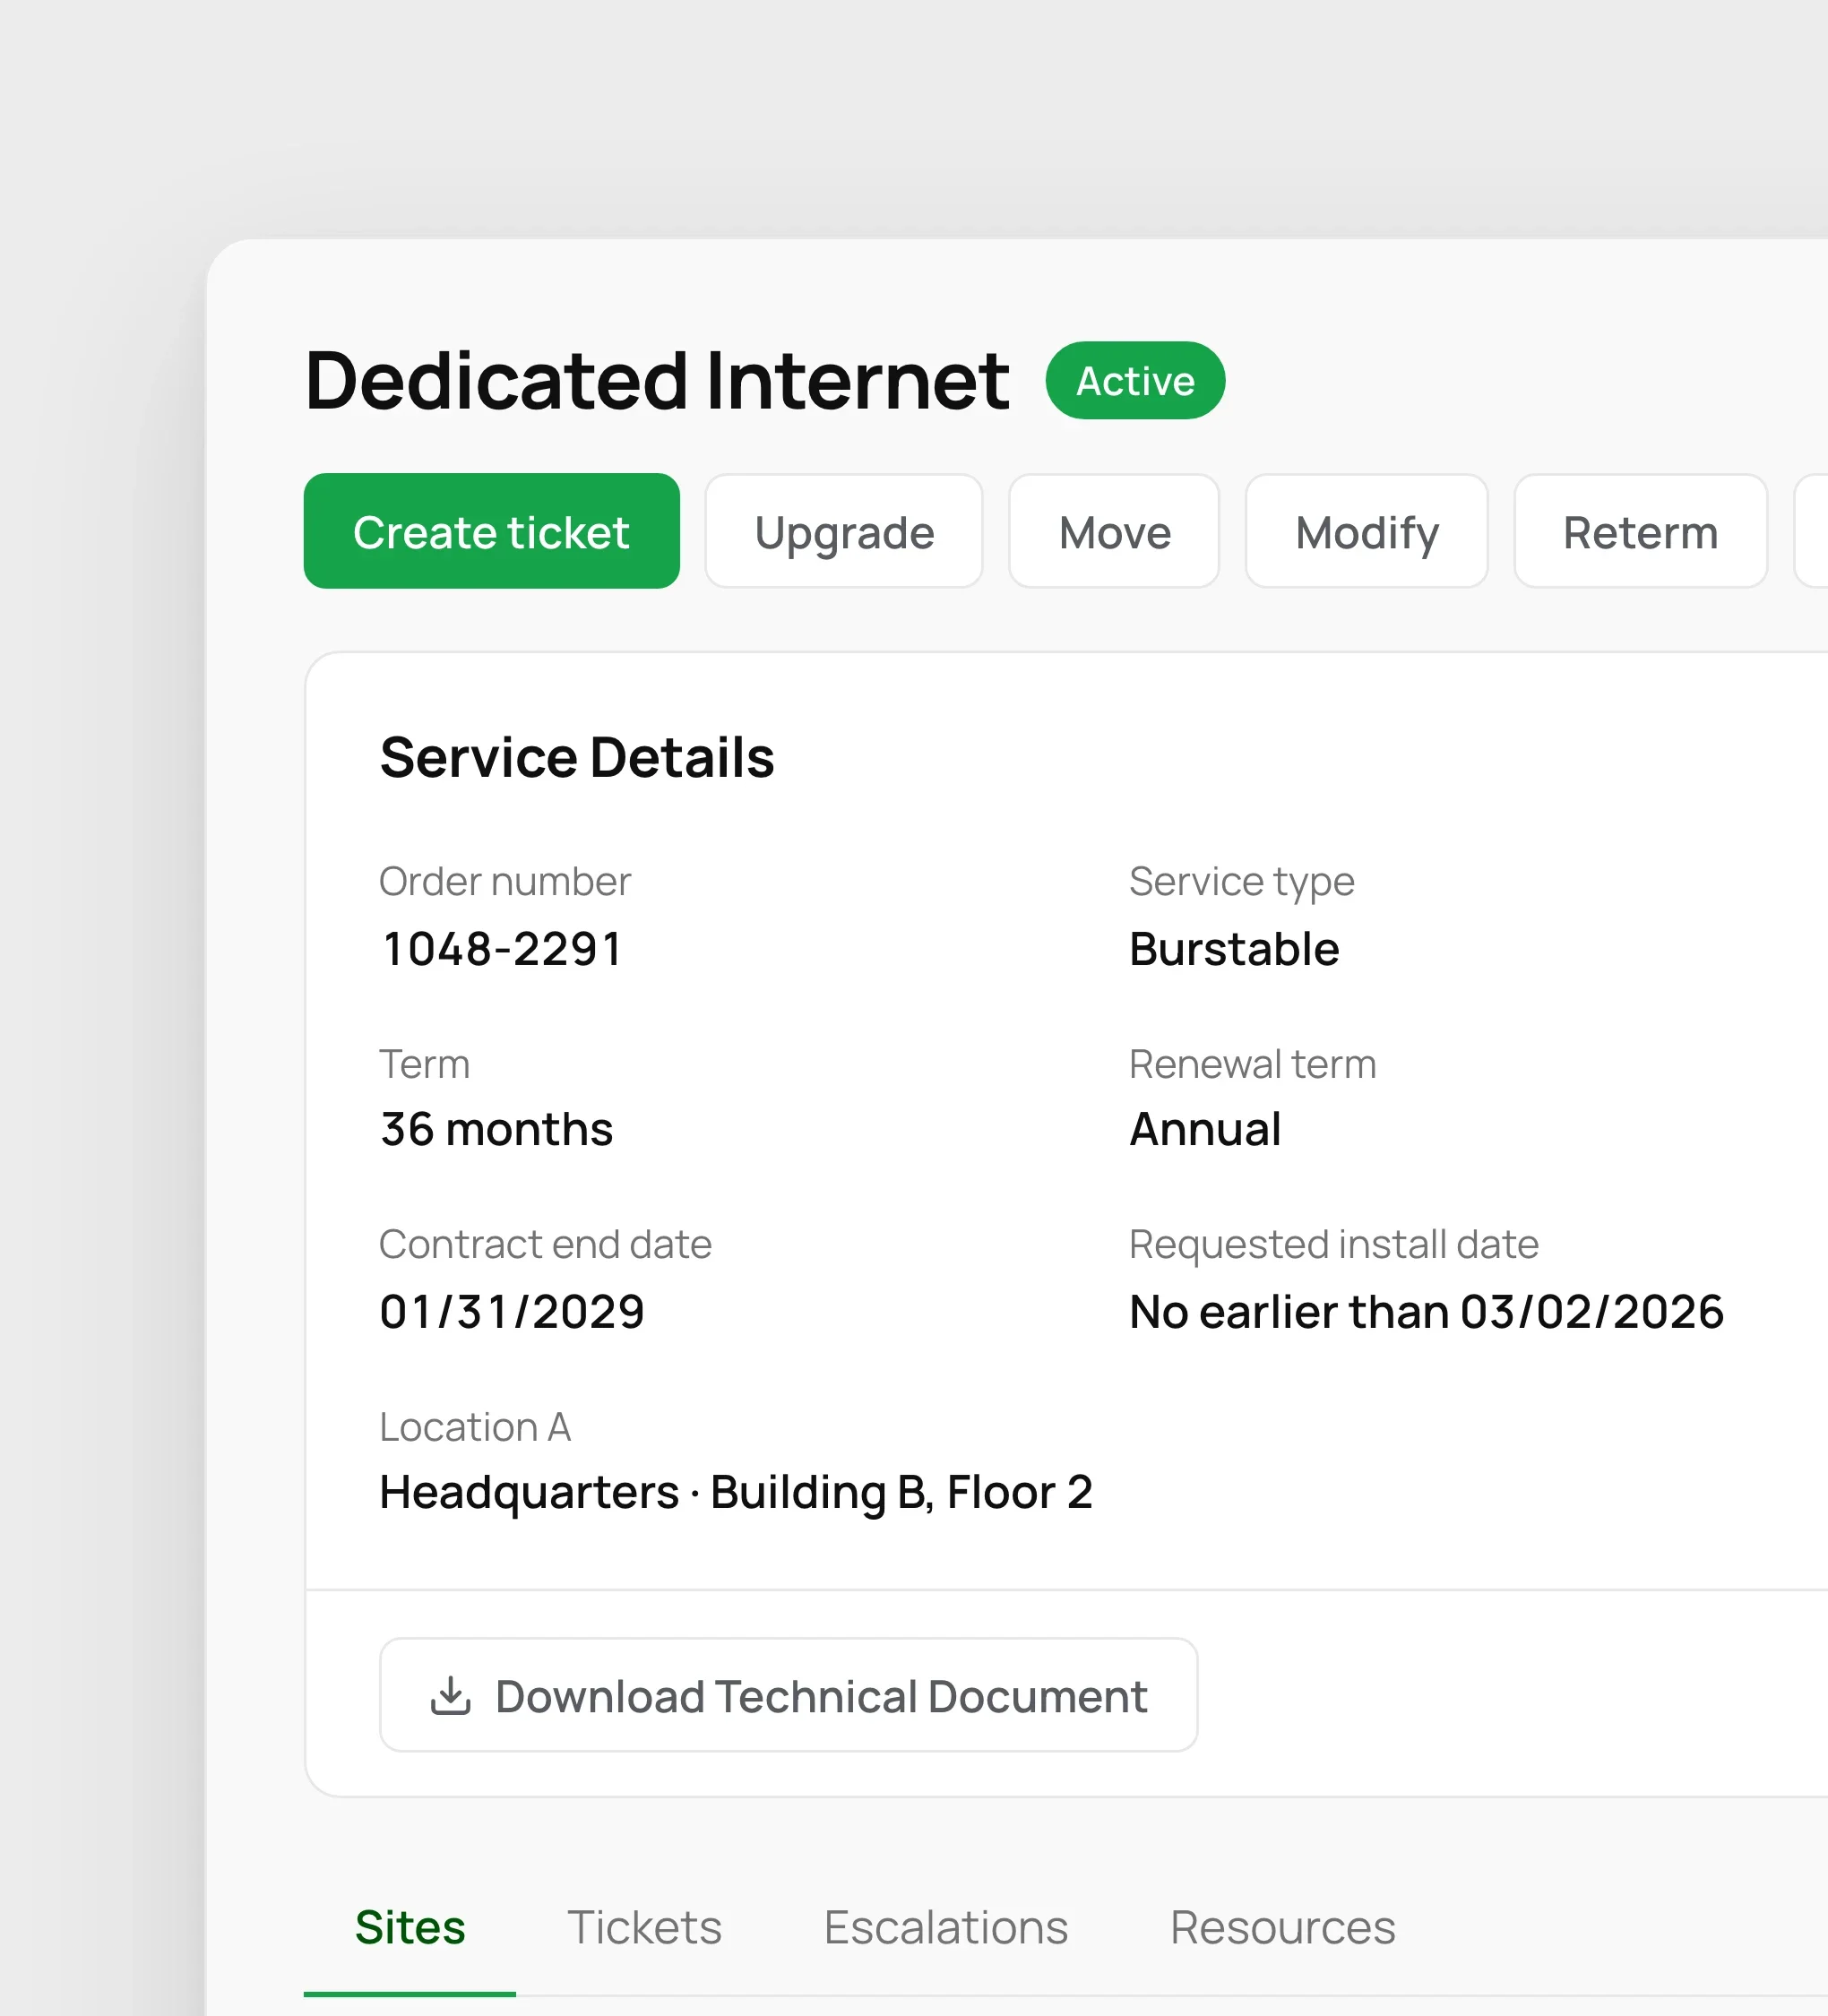1828x2016 pixels.
Task: Click the Dedicated Internet title
Action: pos(657,380)
